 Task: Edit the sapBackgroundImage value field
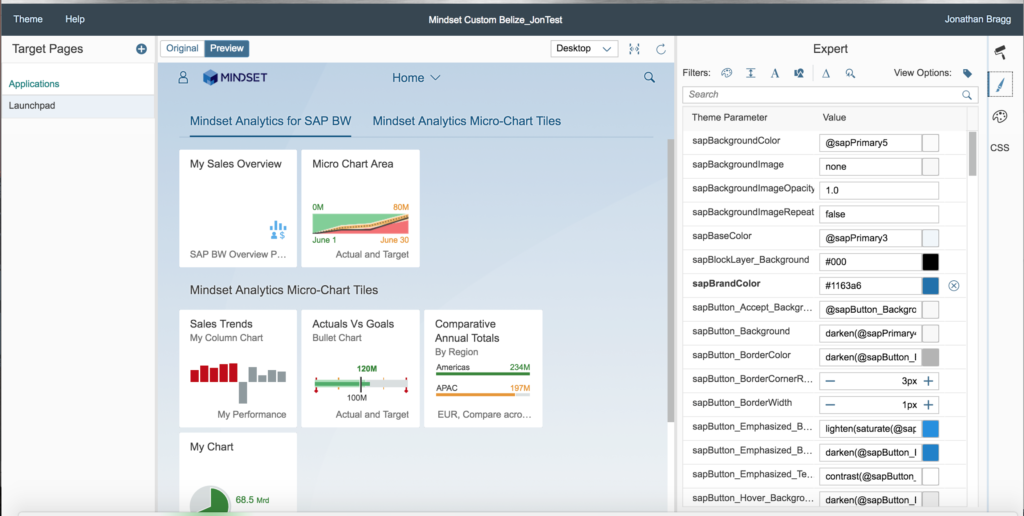click(871, 167)
